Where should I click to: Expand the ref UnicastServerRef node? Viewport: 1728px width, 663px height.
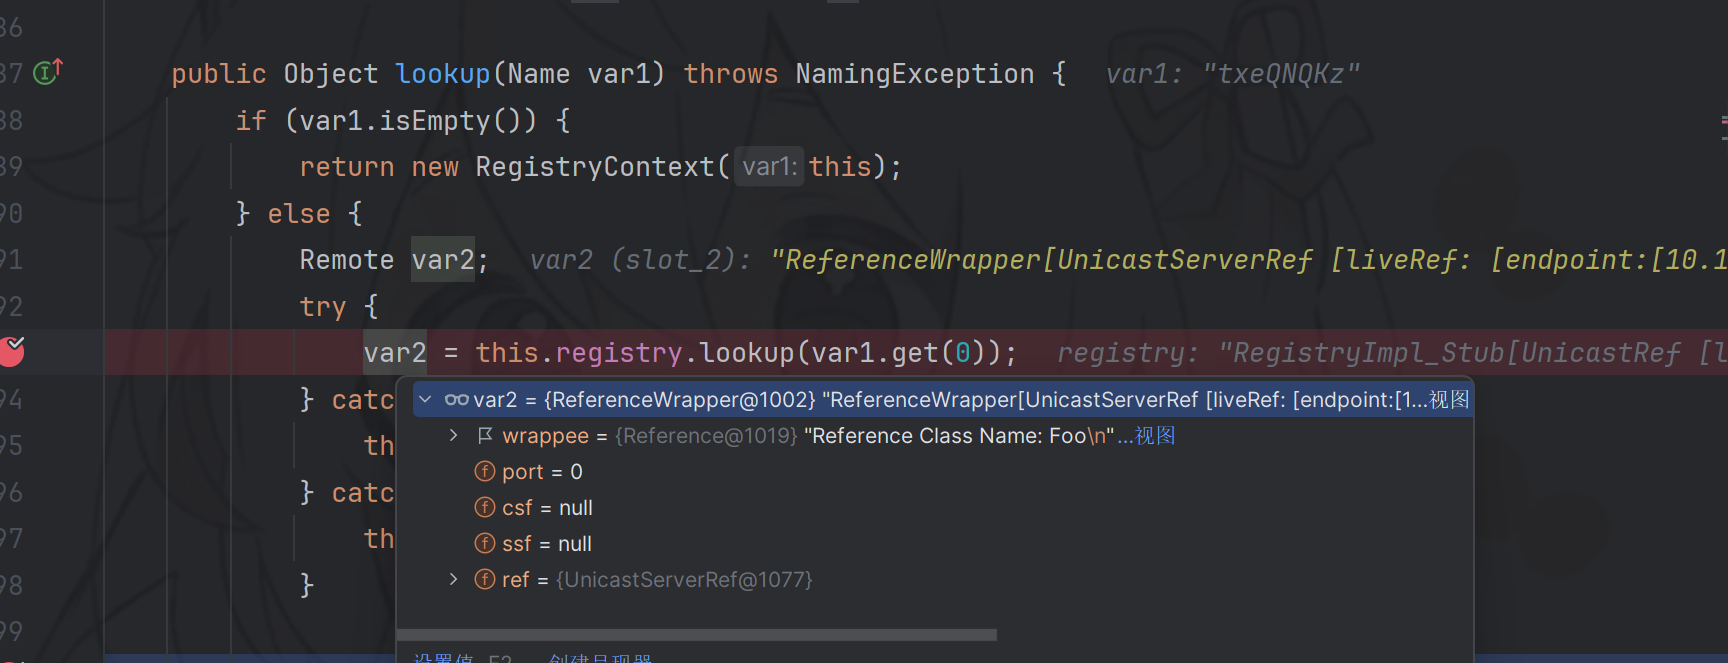tap(453, 580)
